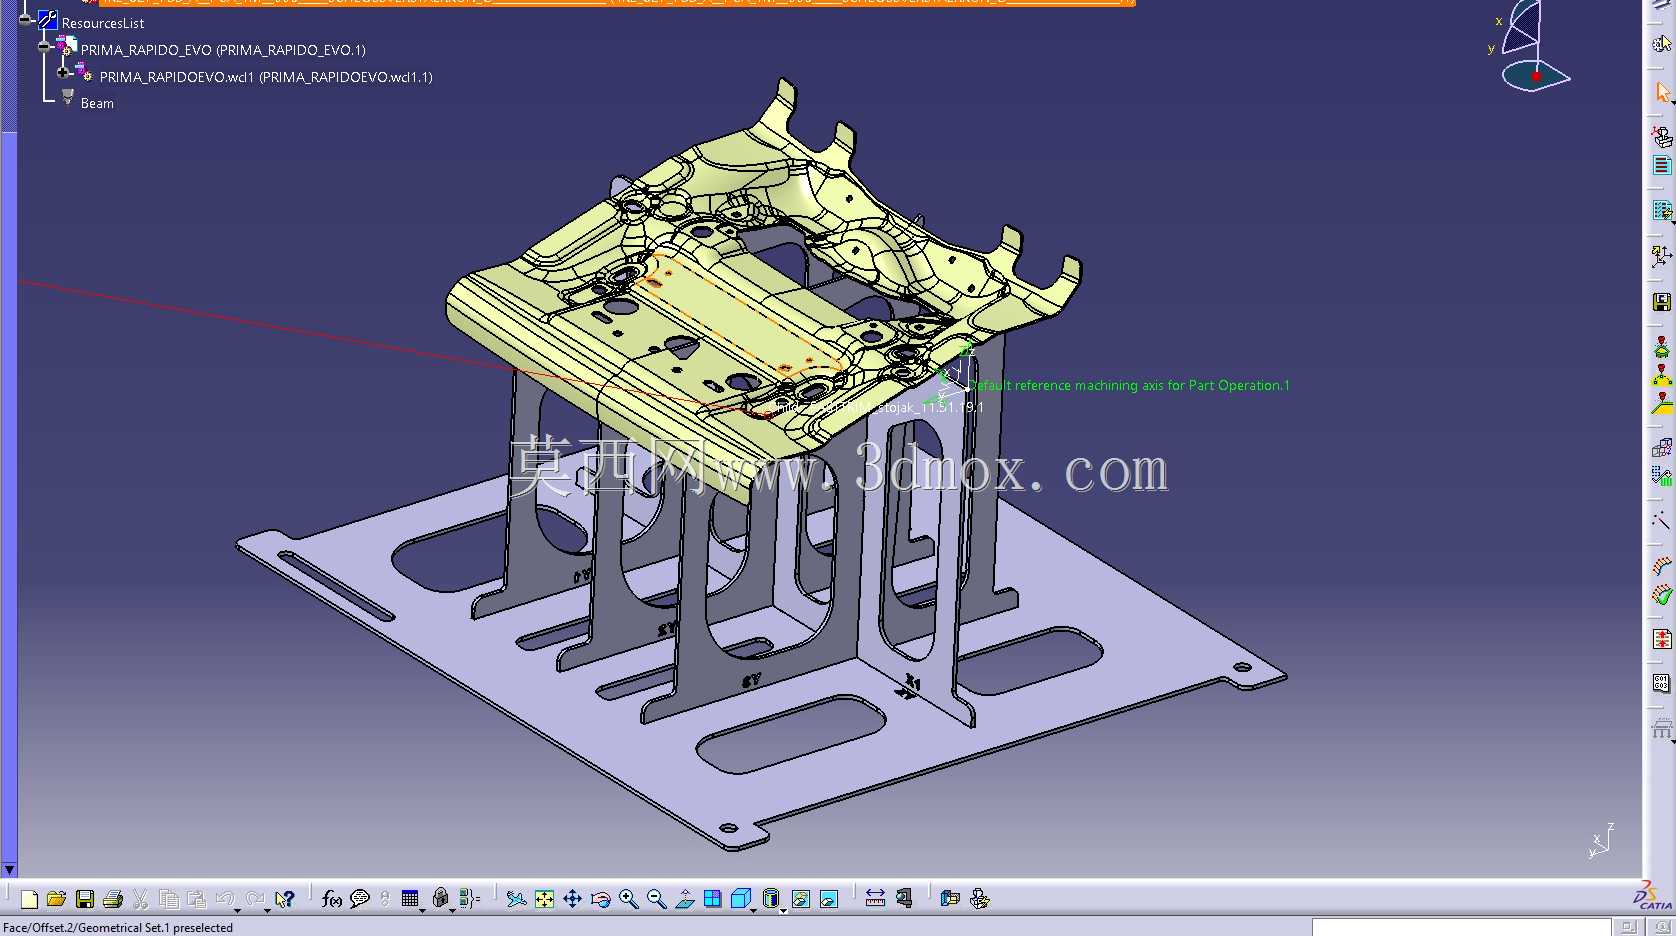1676x936 pixels.
Task: Select PRIMA_RAPIDO_EVO (PRIMA_RAPIDO_EVO.1) tree item
Action: (x=223, y=50)
